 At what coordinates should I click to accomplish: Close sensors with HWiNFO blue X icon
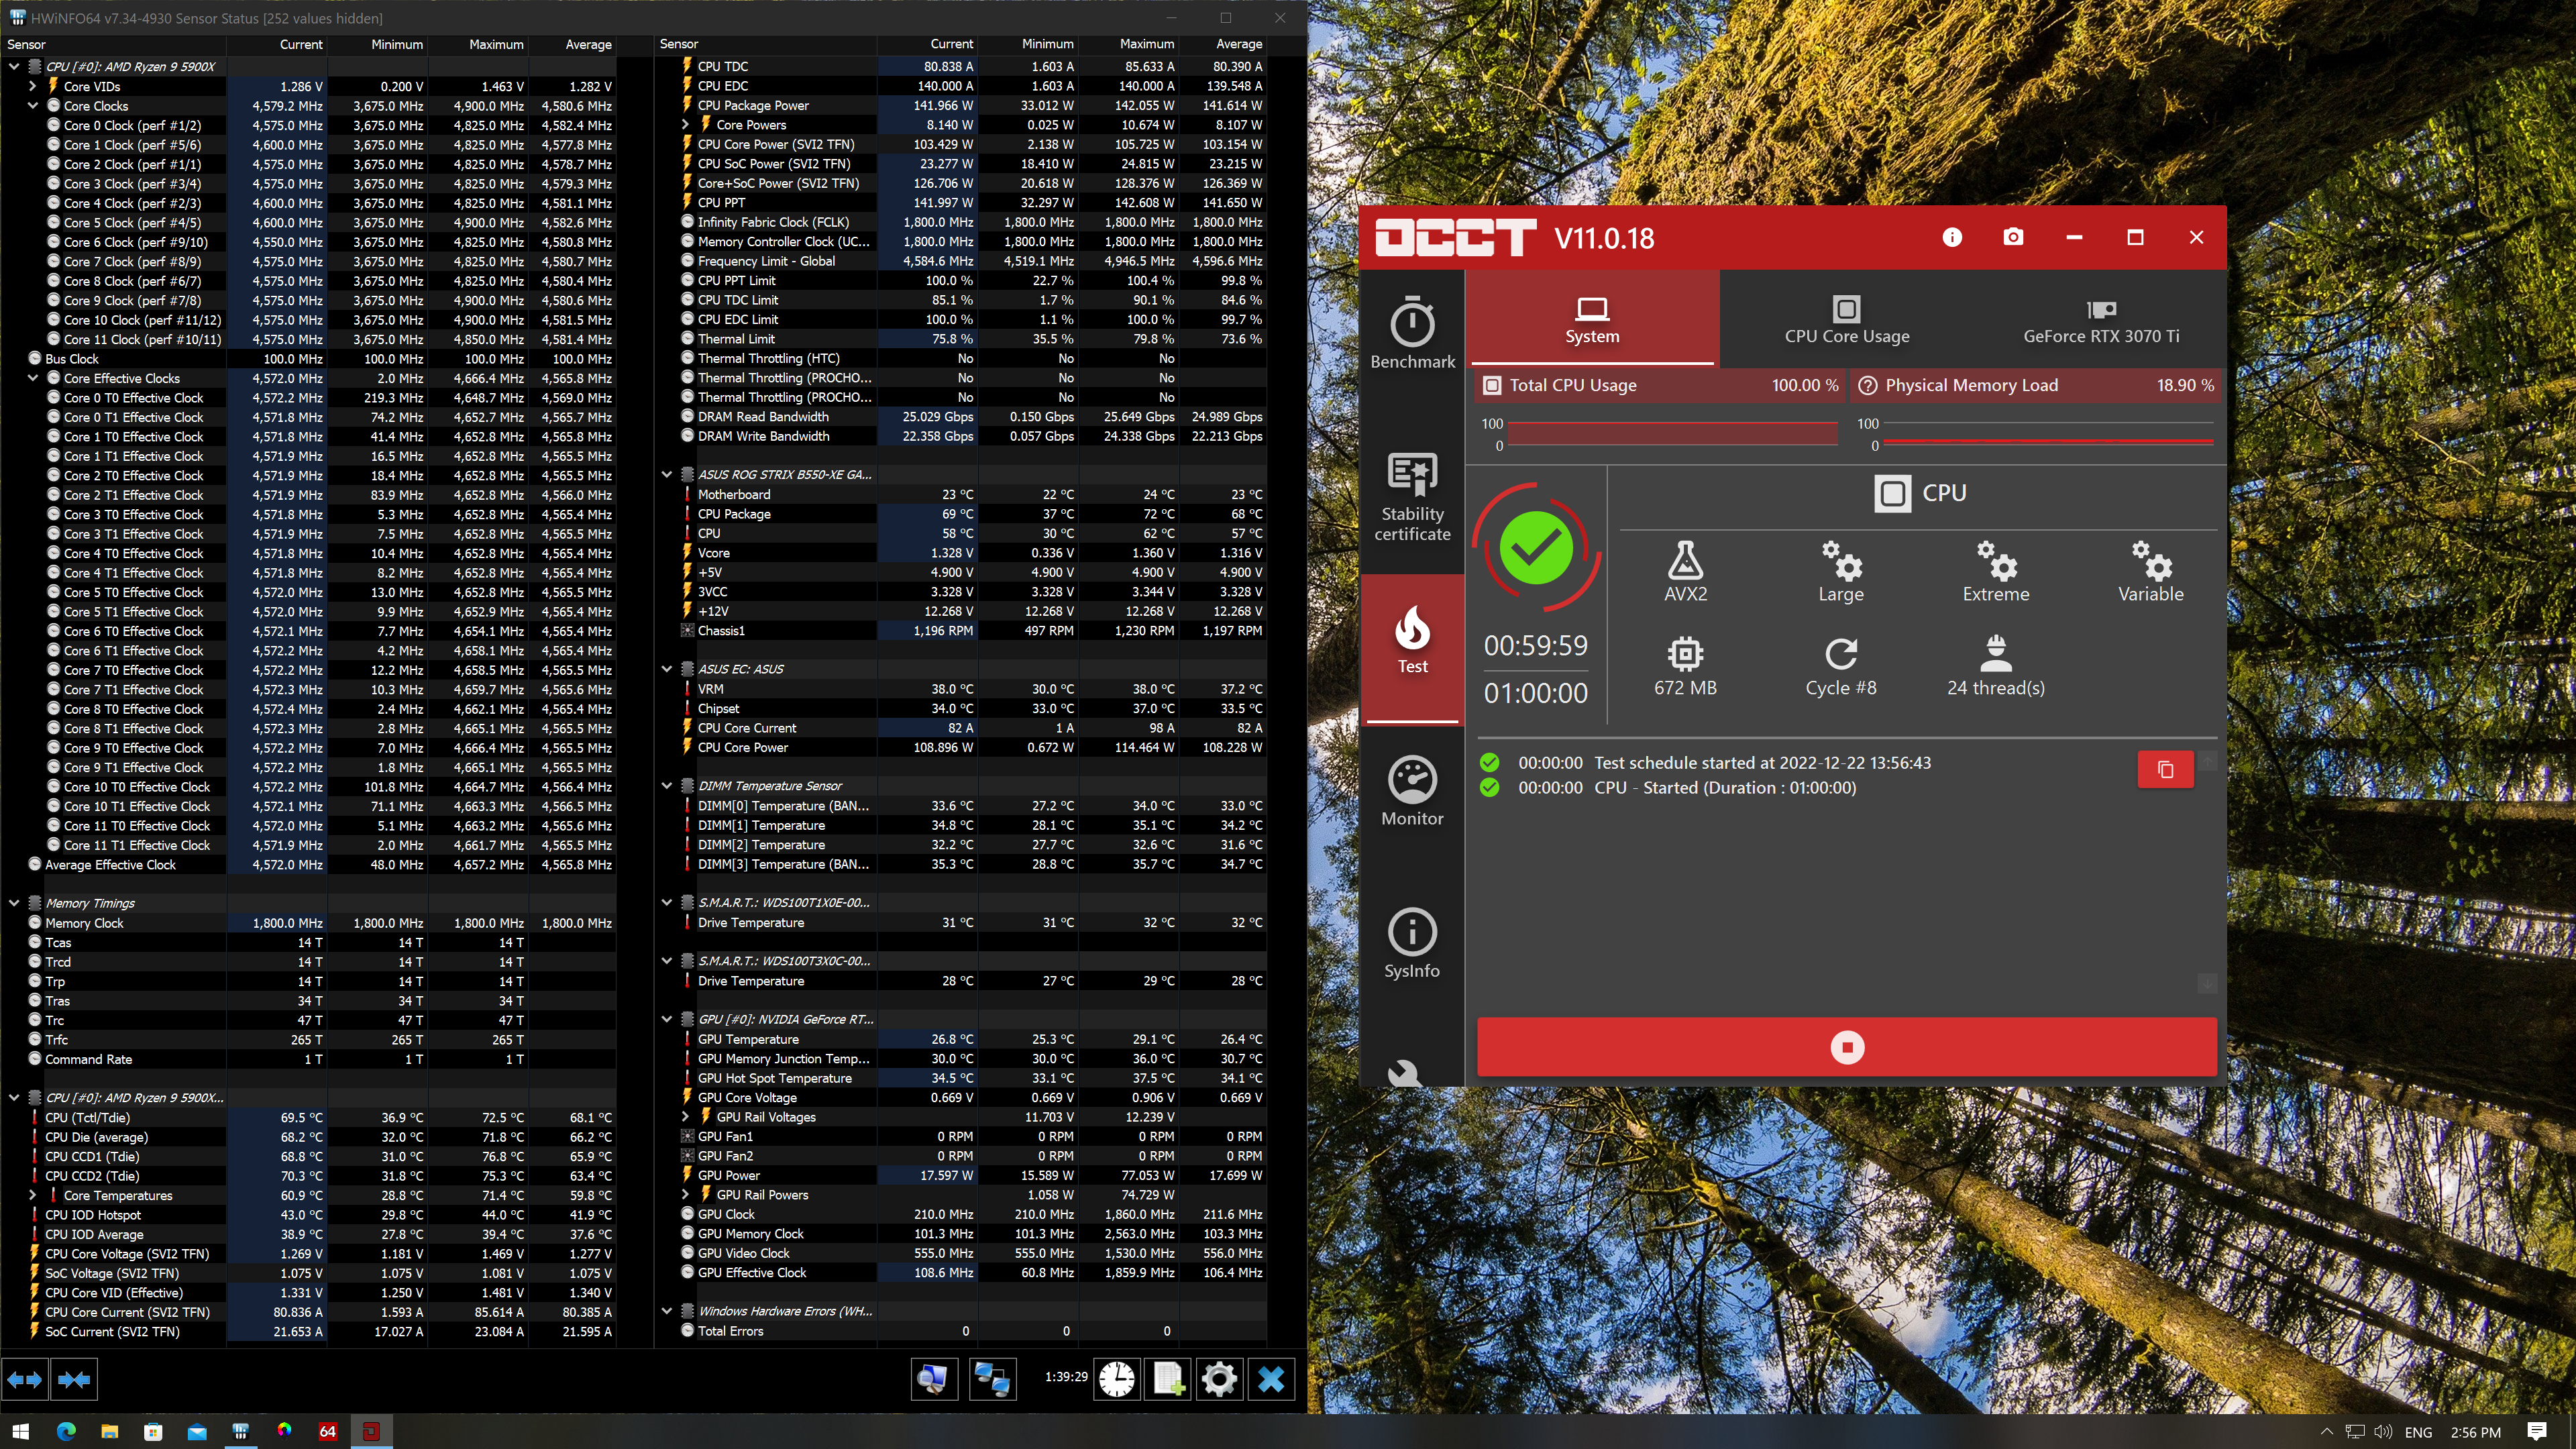tap(1271, 1380)
